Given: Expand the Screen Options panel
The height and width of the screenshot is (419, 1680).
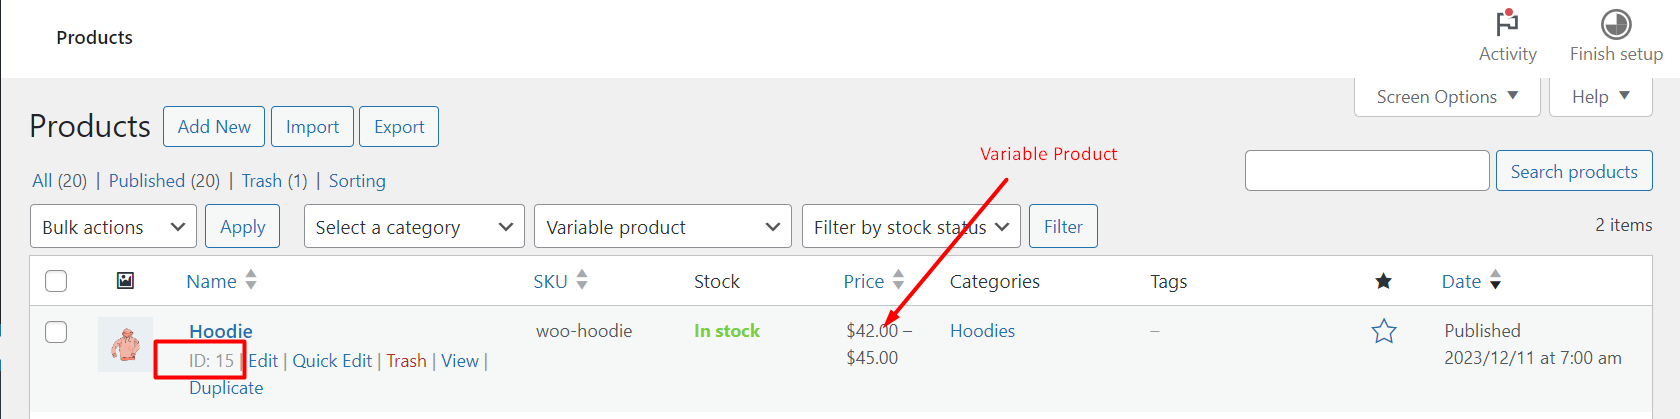Looking at the screenshot, I should tap(1446, 97).
